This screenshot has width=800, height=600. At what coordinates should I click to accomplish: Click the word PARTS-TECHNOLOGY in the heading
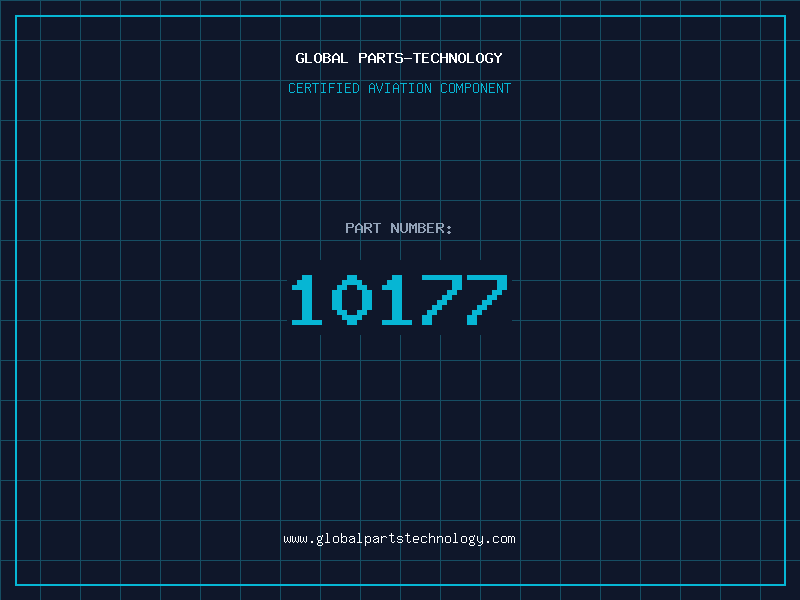(x=431, y=58)
